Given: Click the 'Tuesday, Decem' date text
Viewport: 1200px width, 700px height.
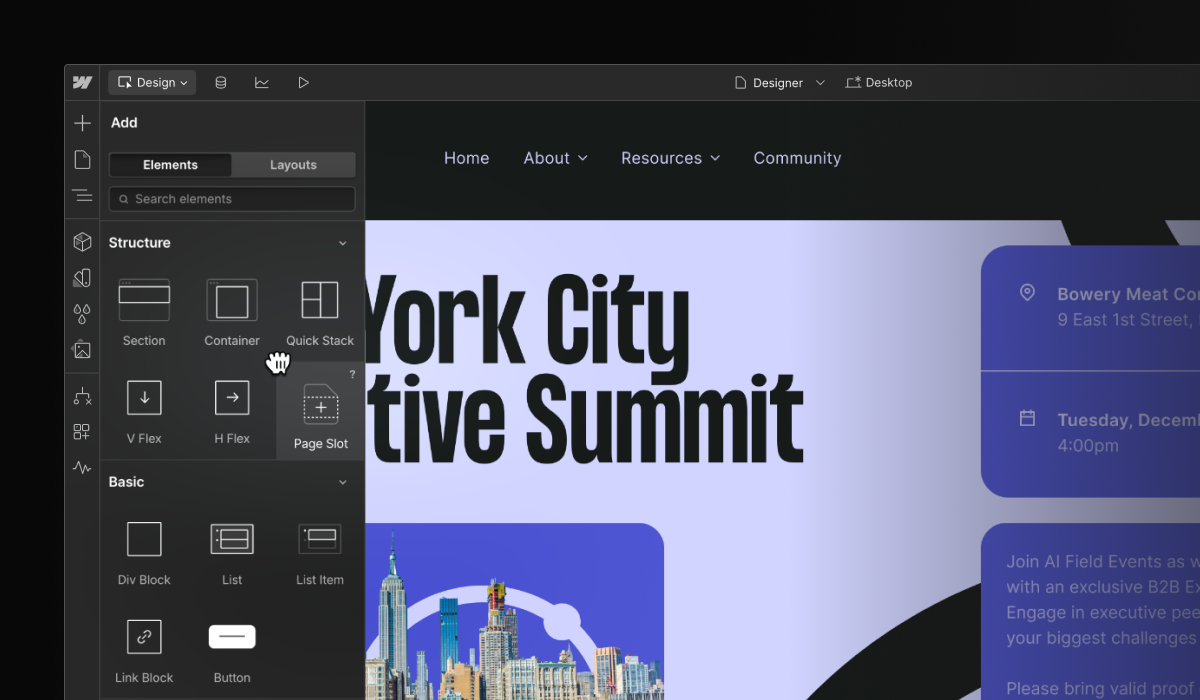Looking at the screenshot, I should (1128, 420).
